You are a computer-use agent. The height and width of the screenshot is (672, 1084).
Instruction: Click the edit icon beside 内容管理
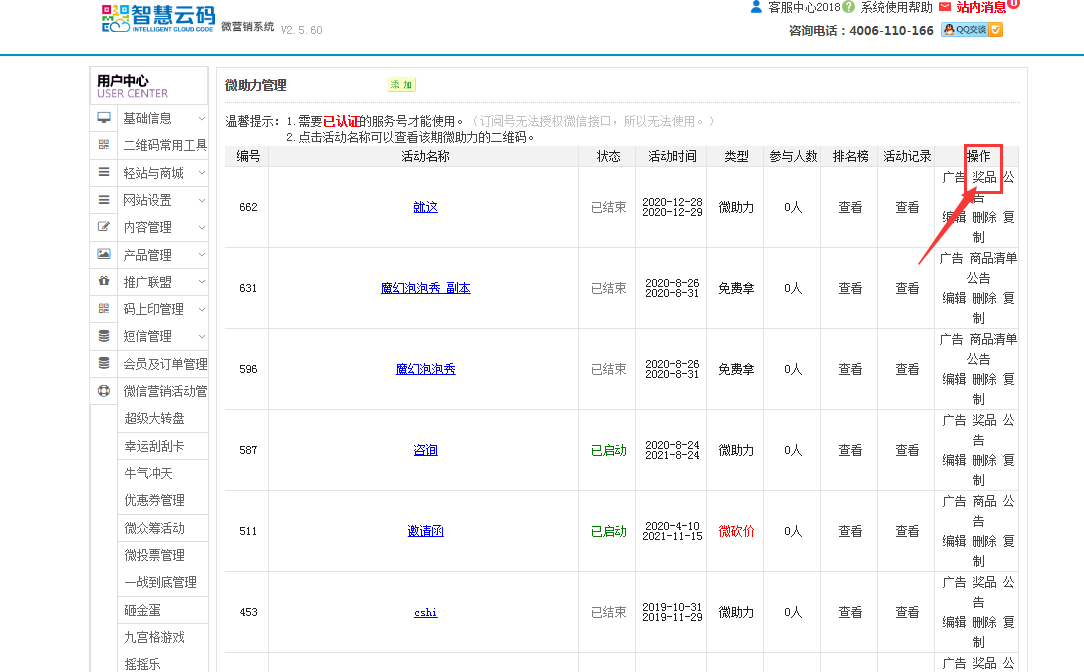(x=104, y=227)
